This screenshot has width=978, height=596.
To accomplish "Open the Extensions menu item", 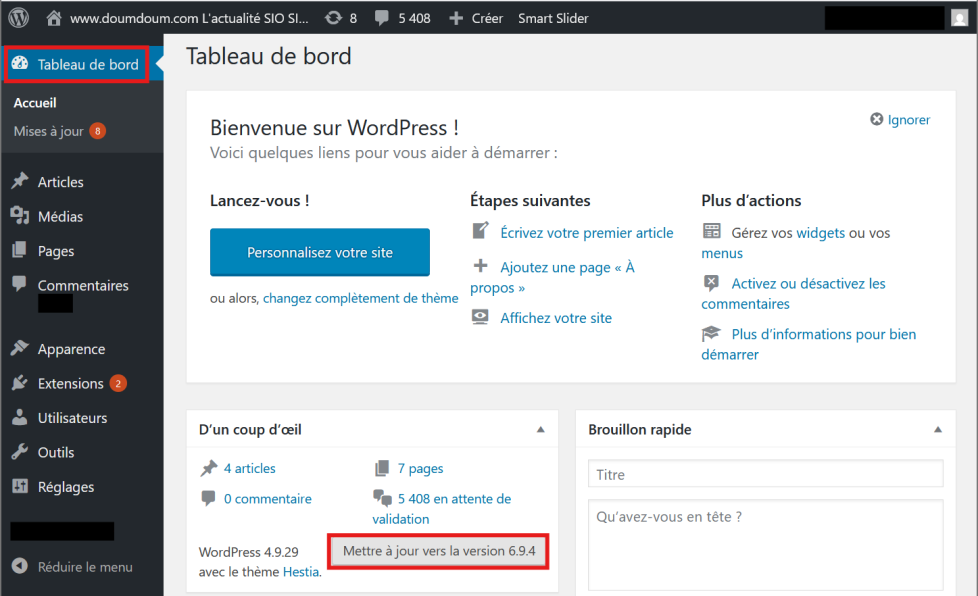I will [x=70, y=384].
